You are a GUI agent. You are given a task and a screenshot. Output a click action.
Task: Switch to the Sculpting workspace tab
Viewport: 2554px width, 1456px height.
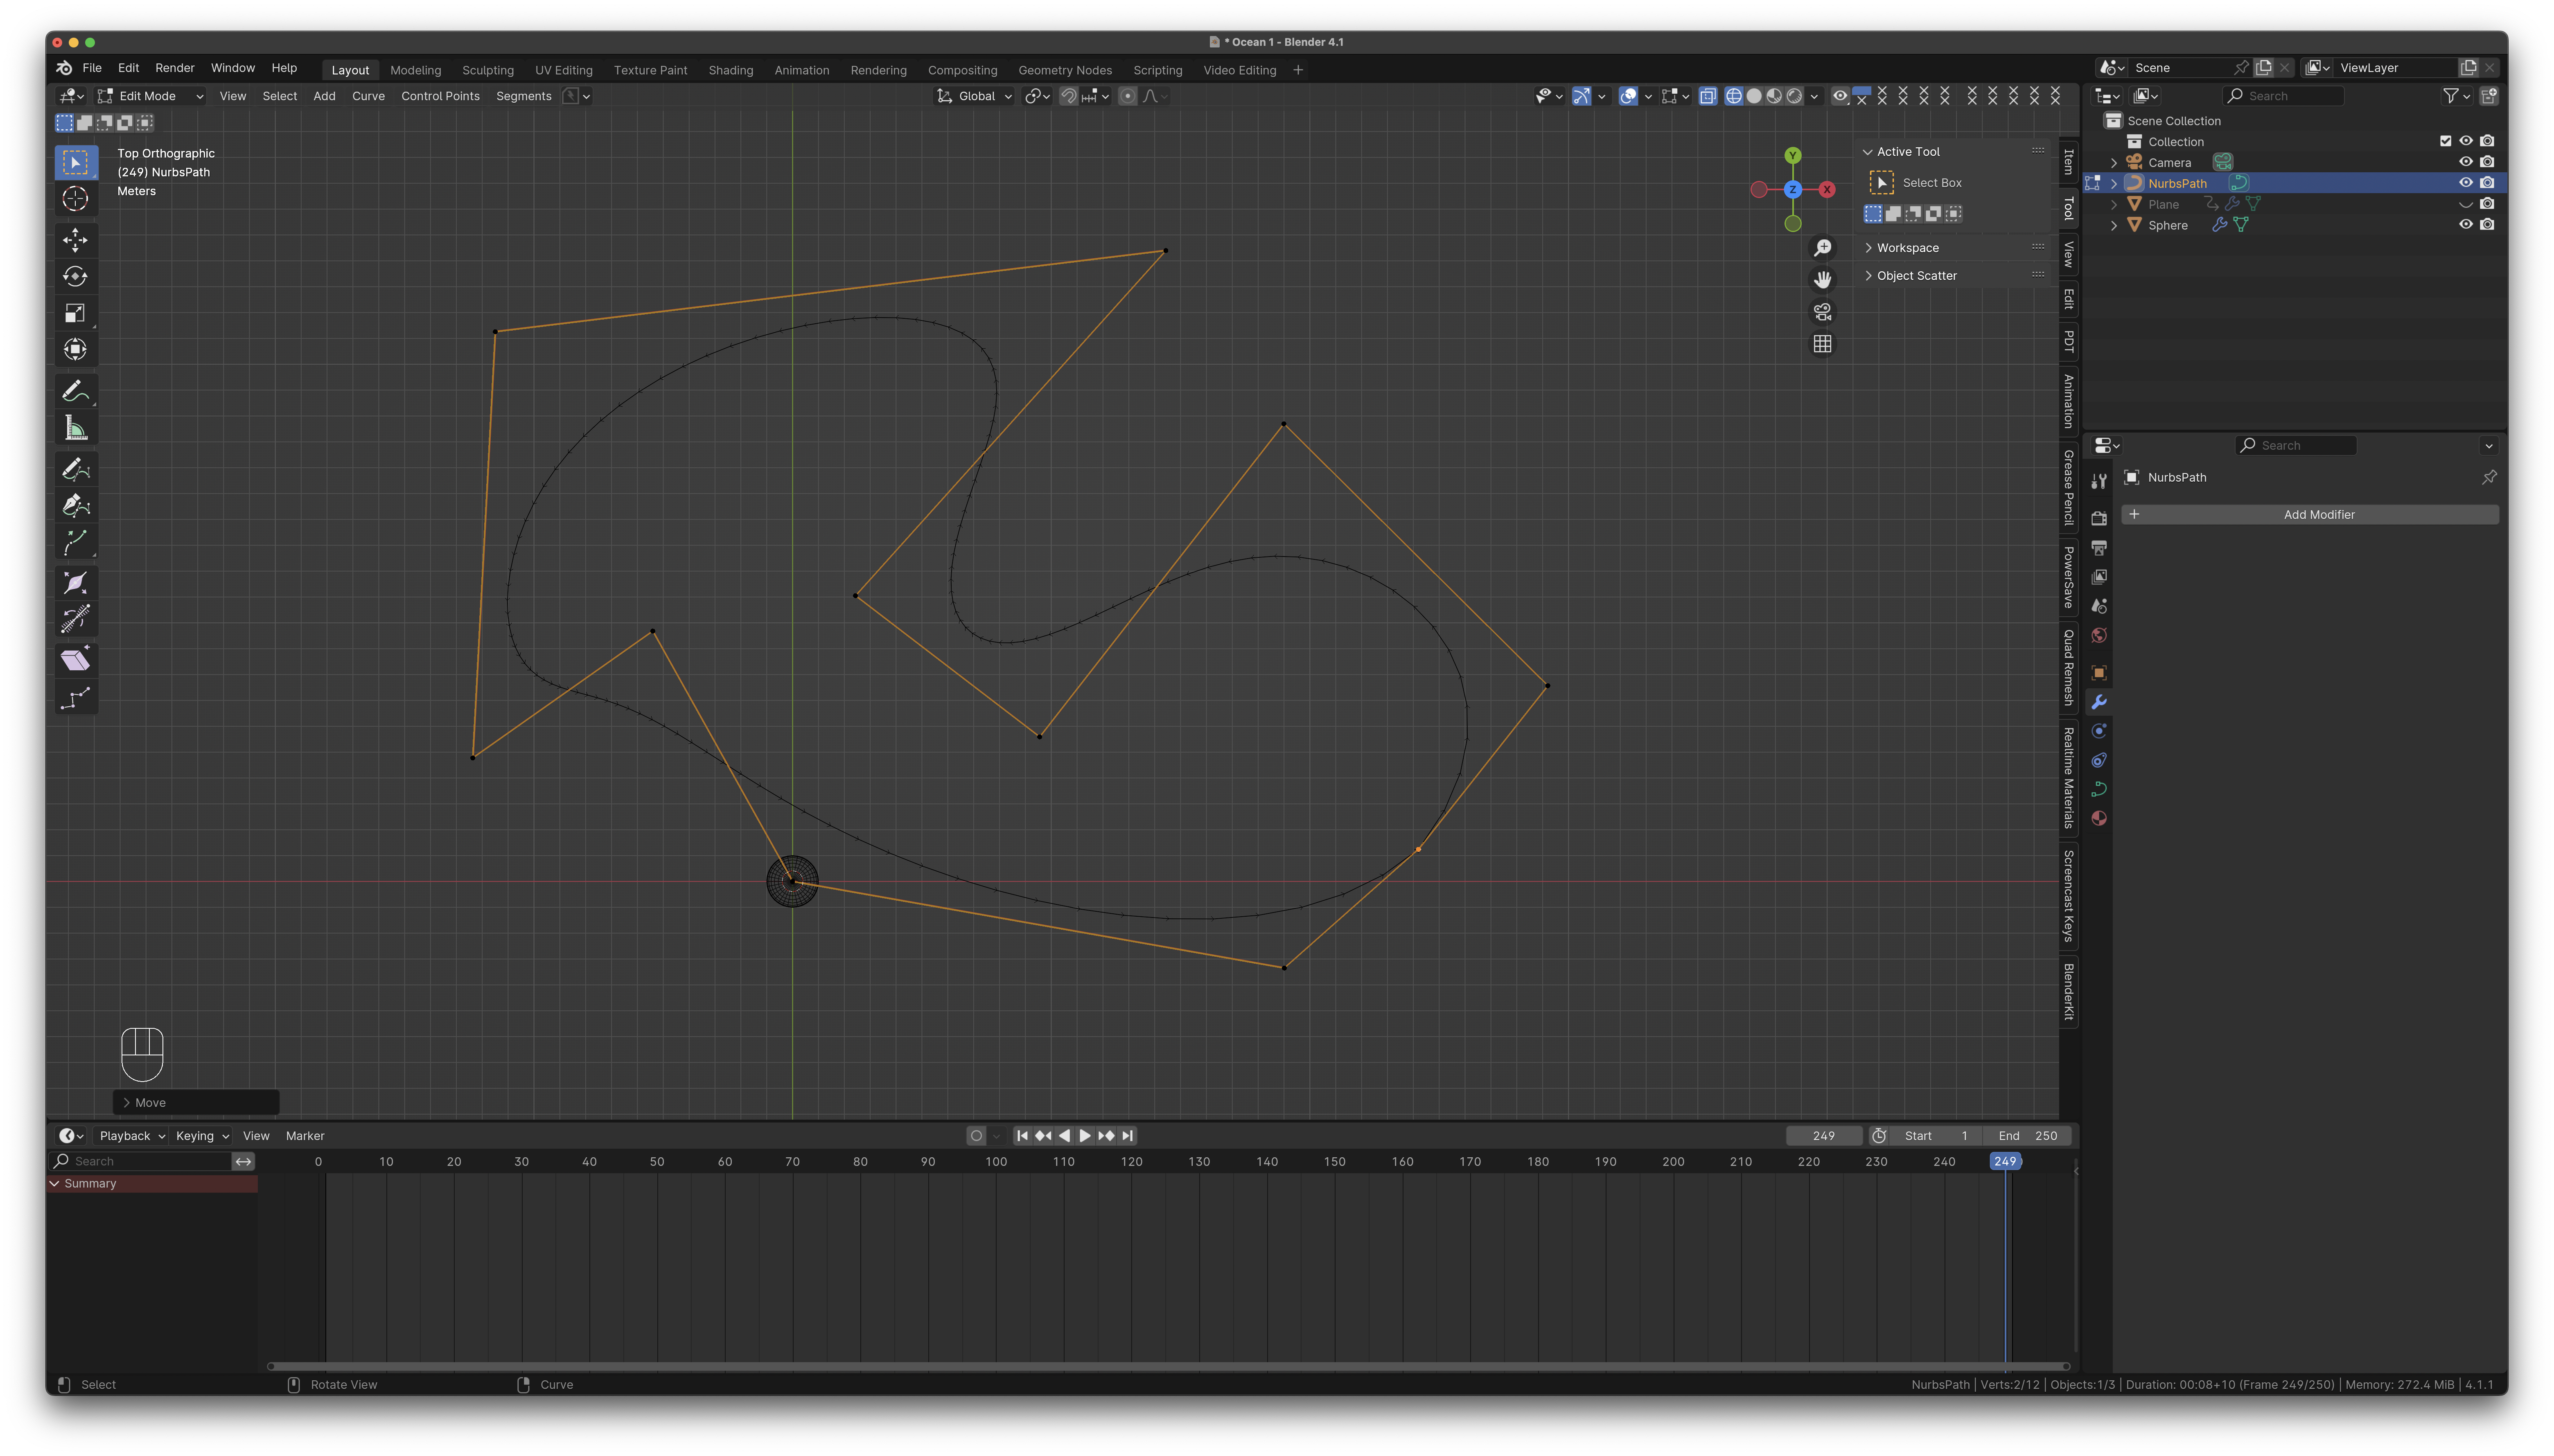coord(488,70)
